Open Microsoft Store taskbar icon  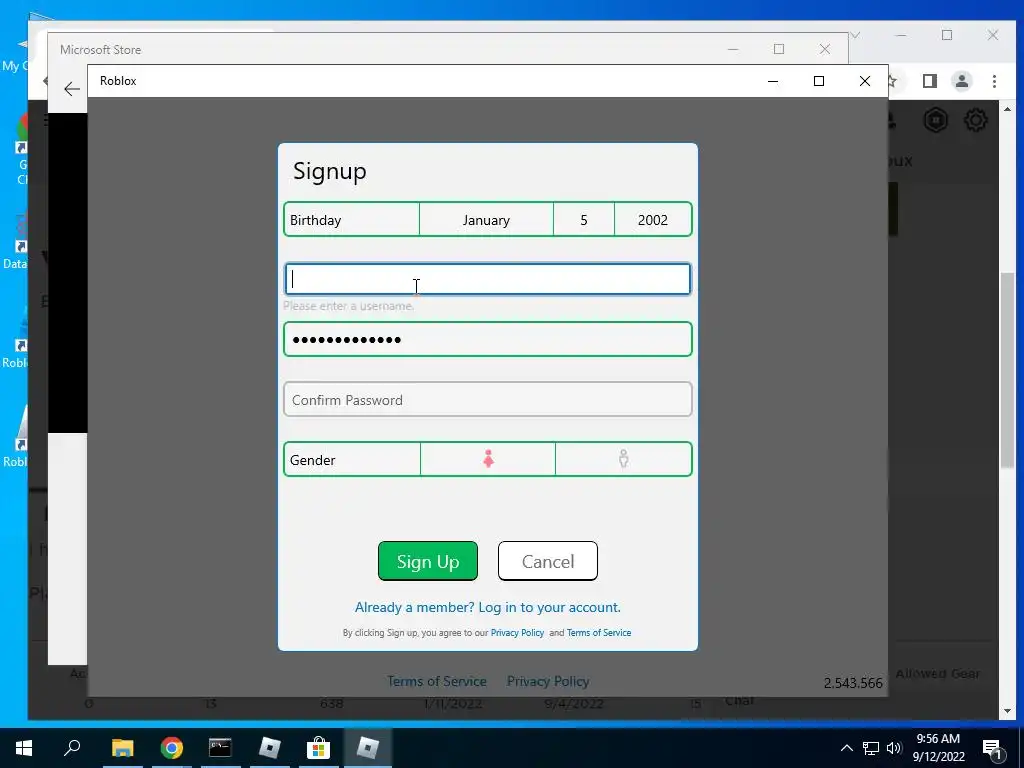tap(318, 748)
